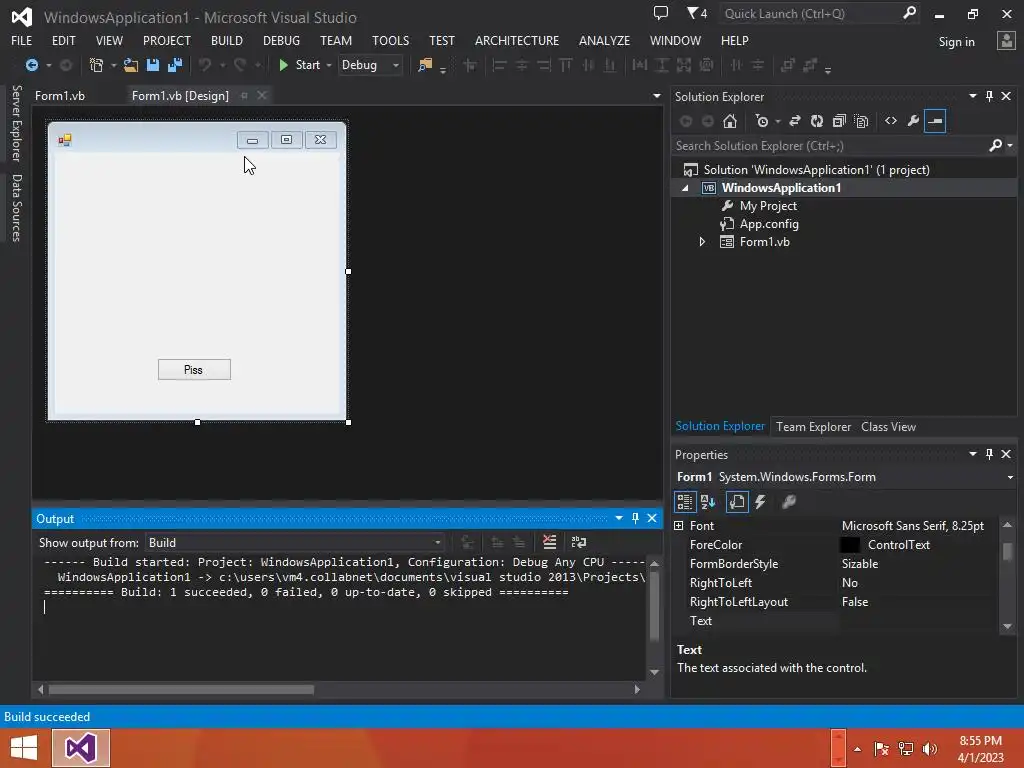Click the Quick Launch search magnifier icon
1024x768 pixels.
pyautogui.click(x=909, y=12)
